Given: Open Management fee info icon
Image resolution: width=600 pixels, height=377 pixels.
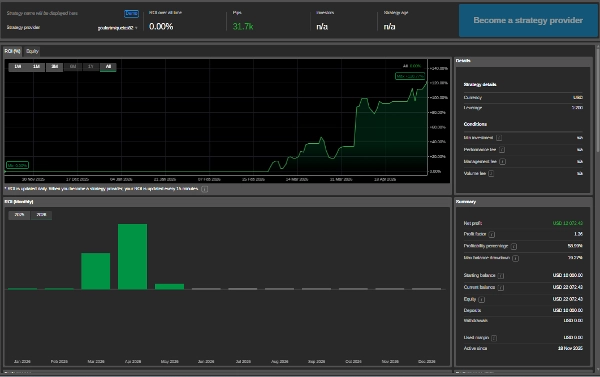Looking at the screenshot, I should [502, 162].
